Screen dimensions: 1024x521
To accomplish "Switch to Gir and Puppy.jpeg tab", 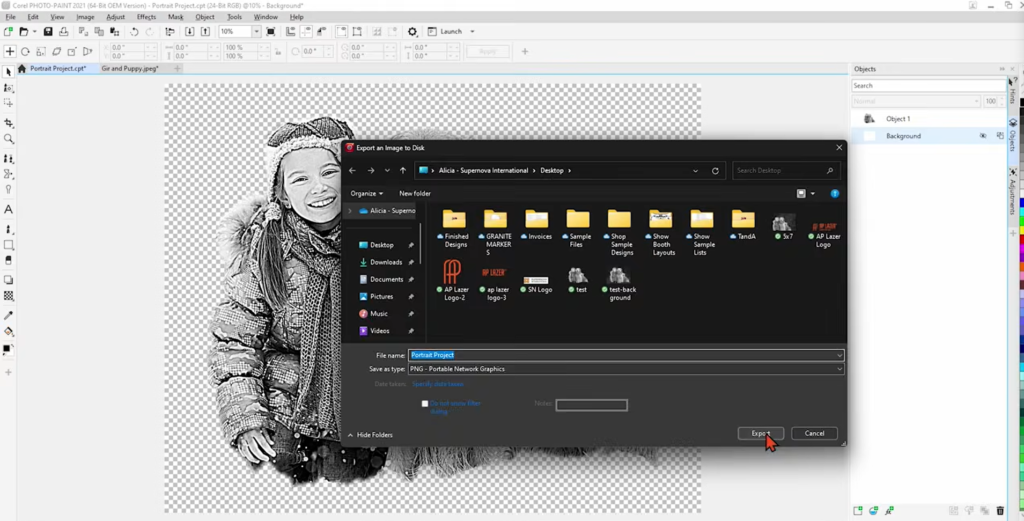I will point(130,69).
